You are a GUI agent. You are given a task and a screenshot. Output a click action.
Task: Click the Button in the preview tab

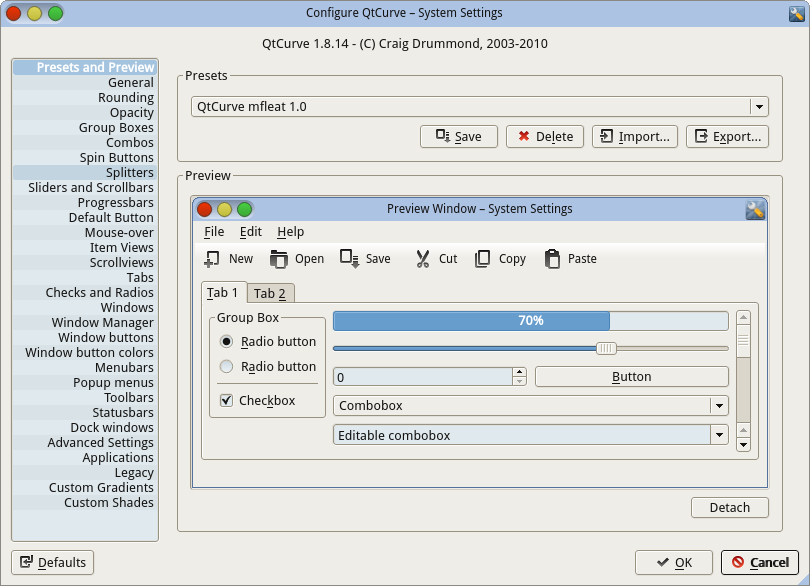click(x=632, y=377)
